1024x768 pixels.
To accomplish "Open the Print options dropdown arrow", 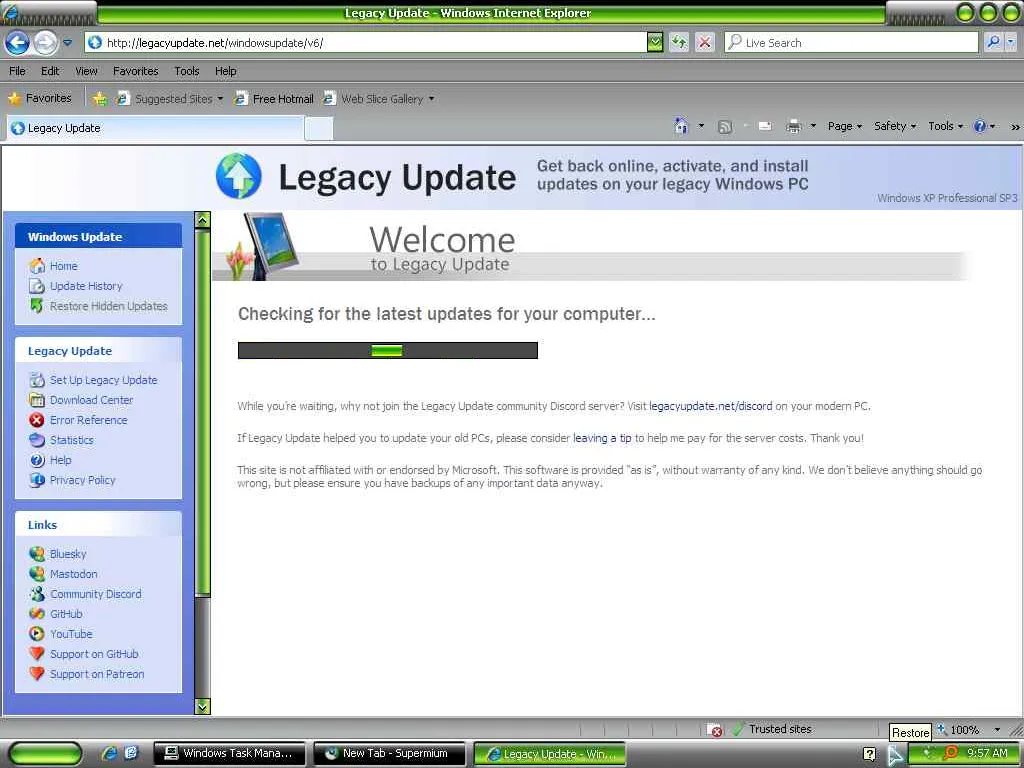I will coord(813,127).
